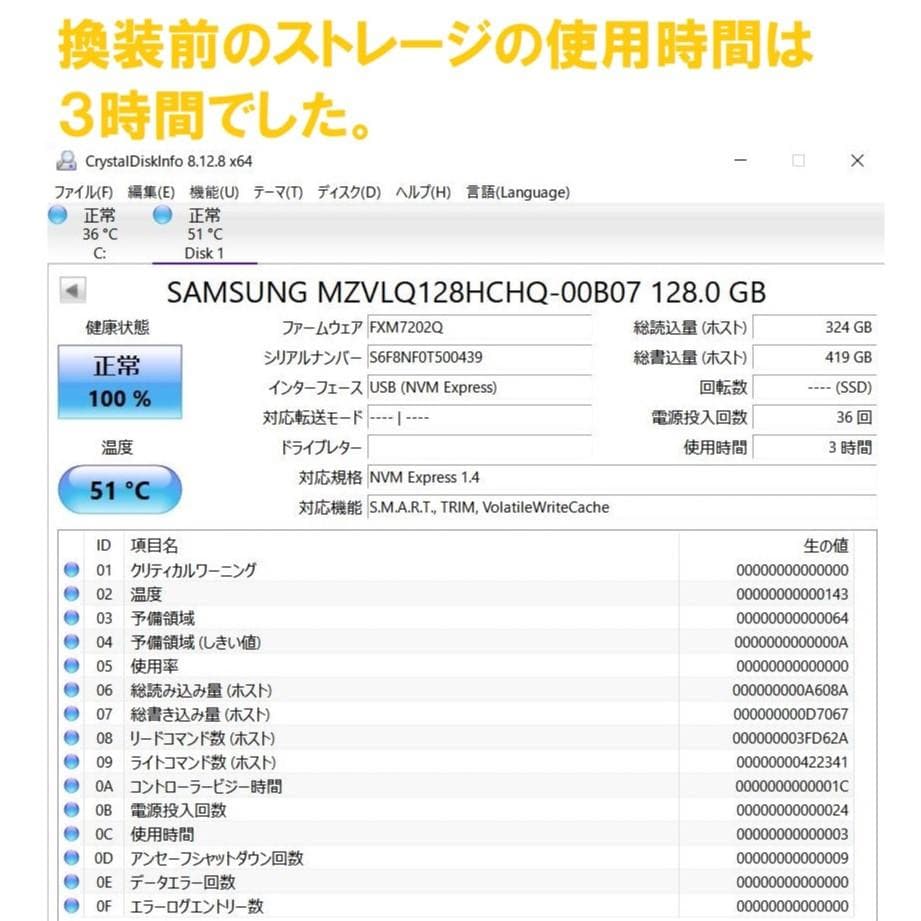This screenshot has height=921, width=921.
Task: Click the blue status orb for C: drive
Action: coord(58,215)
